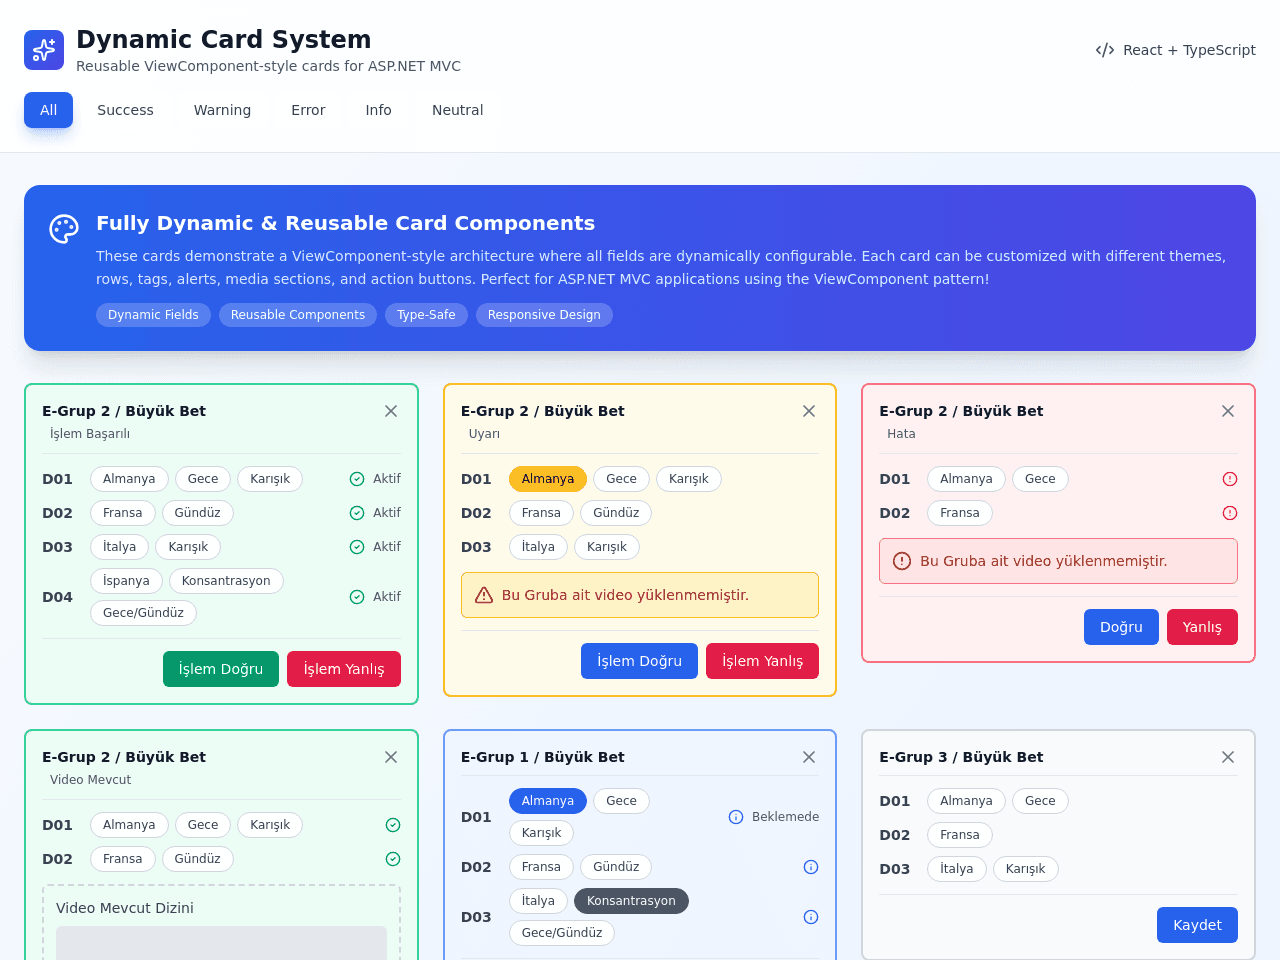1280x960 pixels.
Task: Close the E-Grup 3 / Büyük Bet card
Action: click(1228, 757)
